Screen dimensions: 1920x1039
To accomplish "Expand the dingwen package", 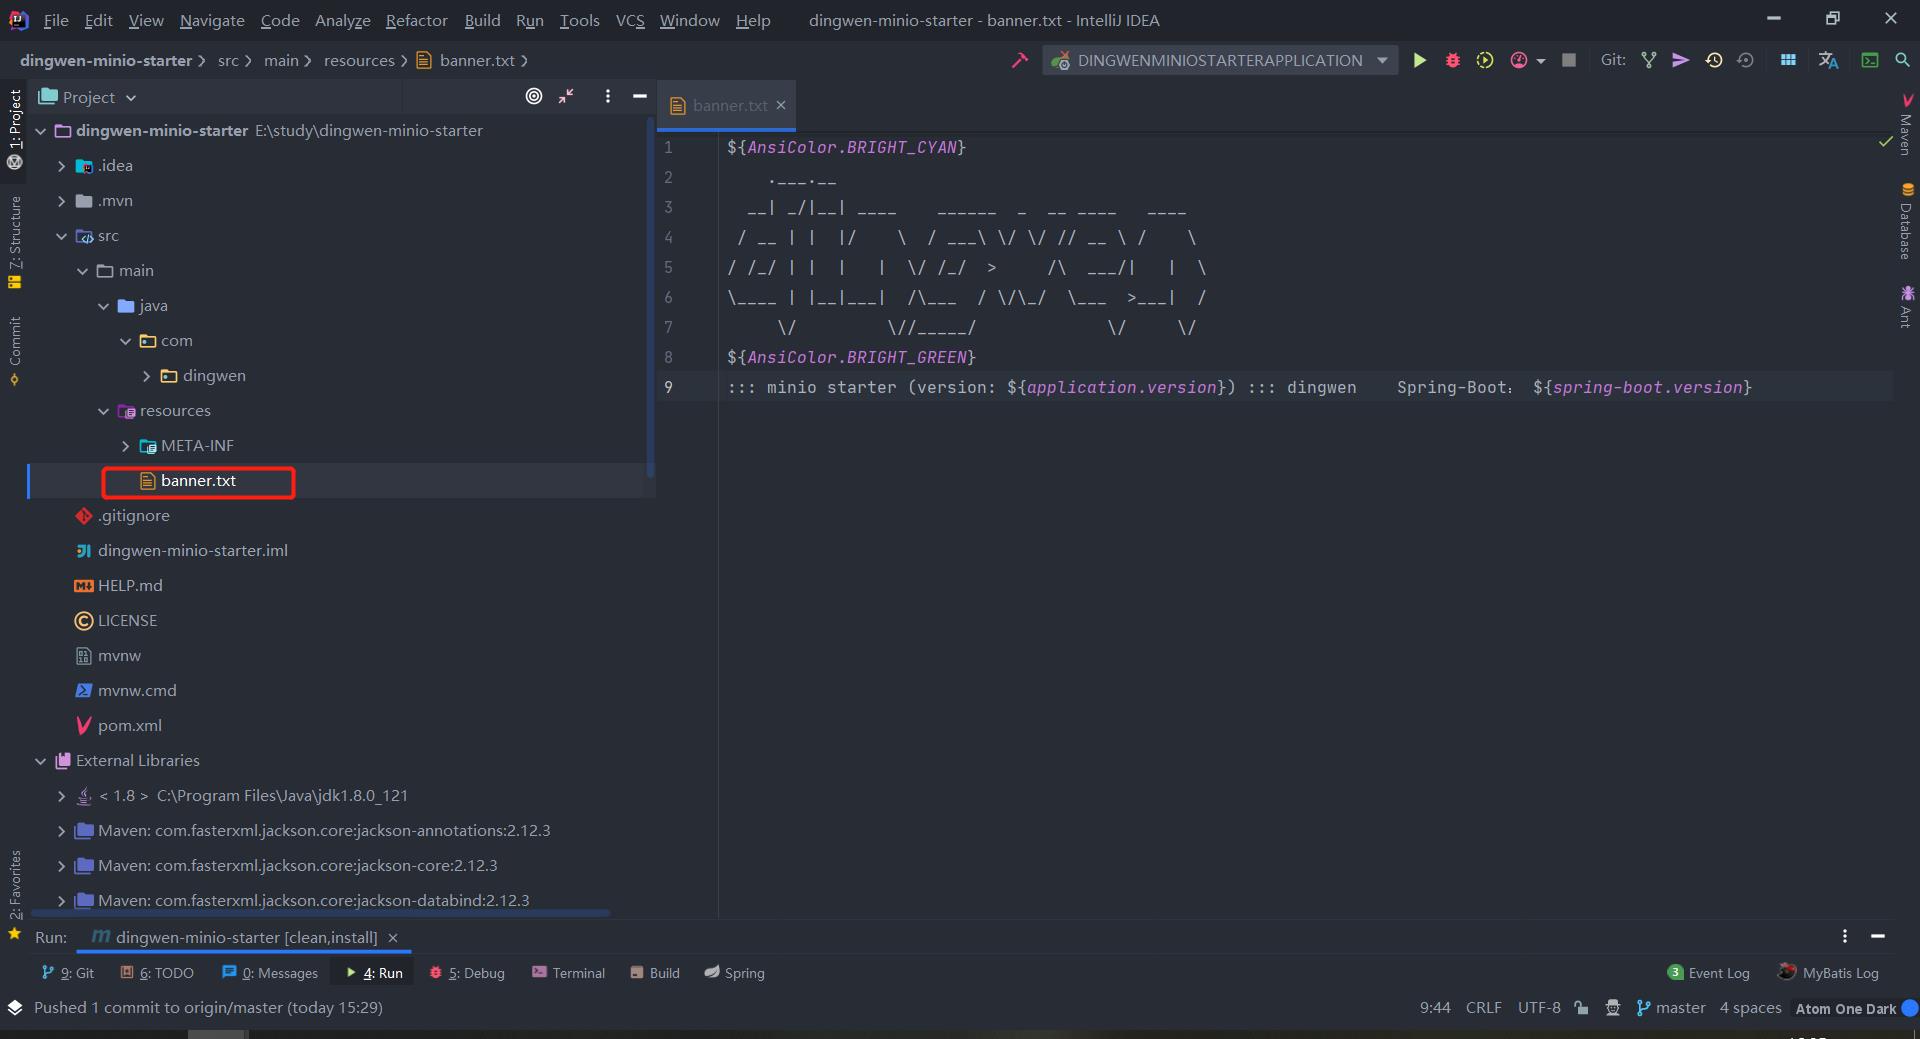I will [146, 376].
